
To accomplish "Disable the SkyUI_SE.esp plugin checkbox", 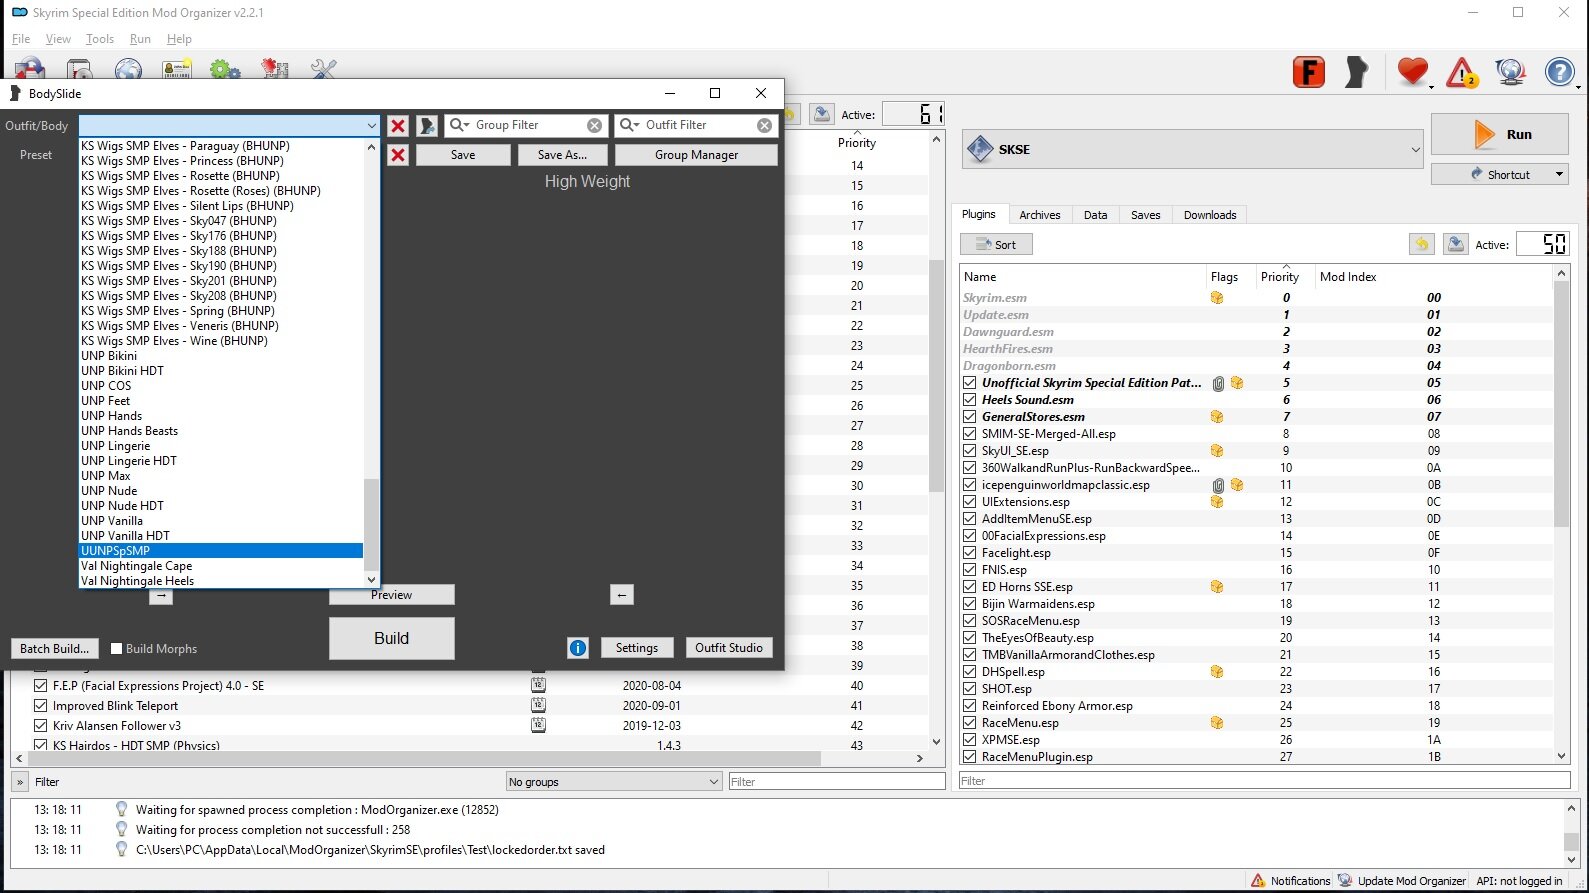I will pos(970,451).
